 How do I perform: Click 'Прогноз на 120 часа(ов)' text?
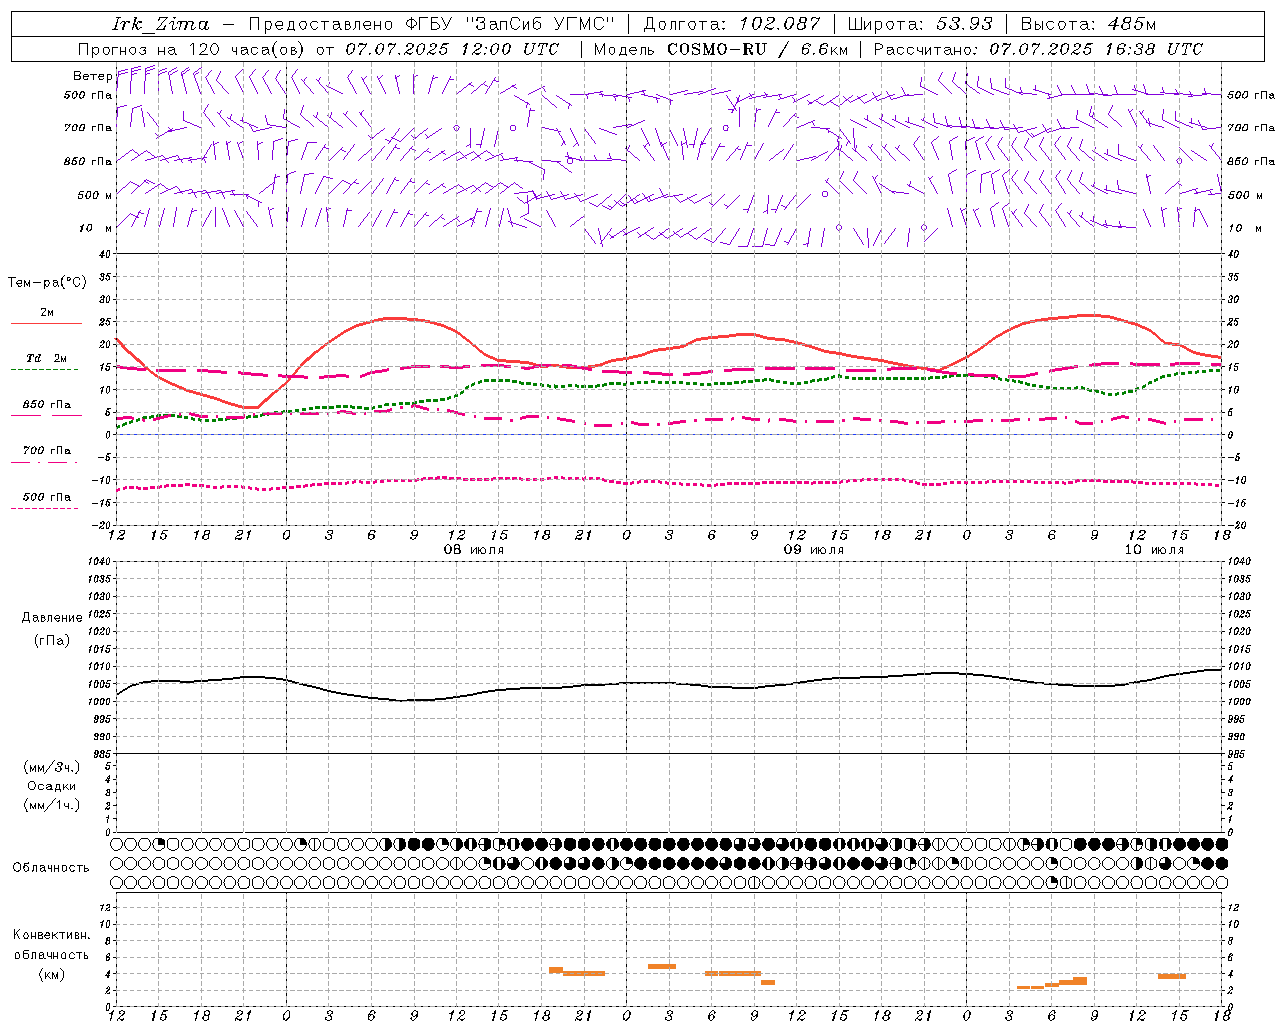coord(192,49)
